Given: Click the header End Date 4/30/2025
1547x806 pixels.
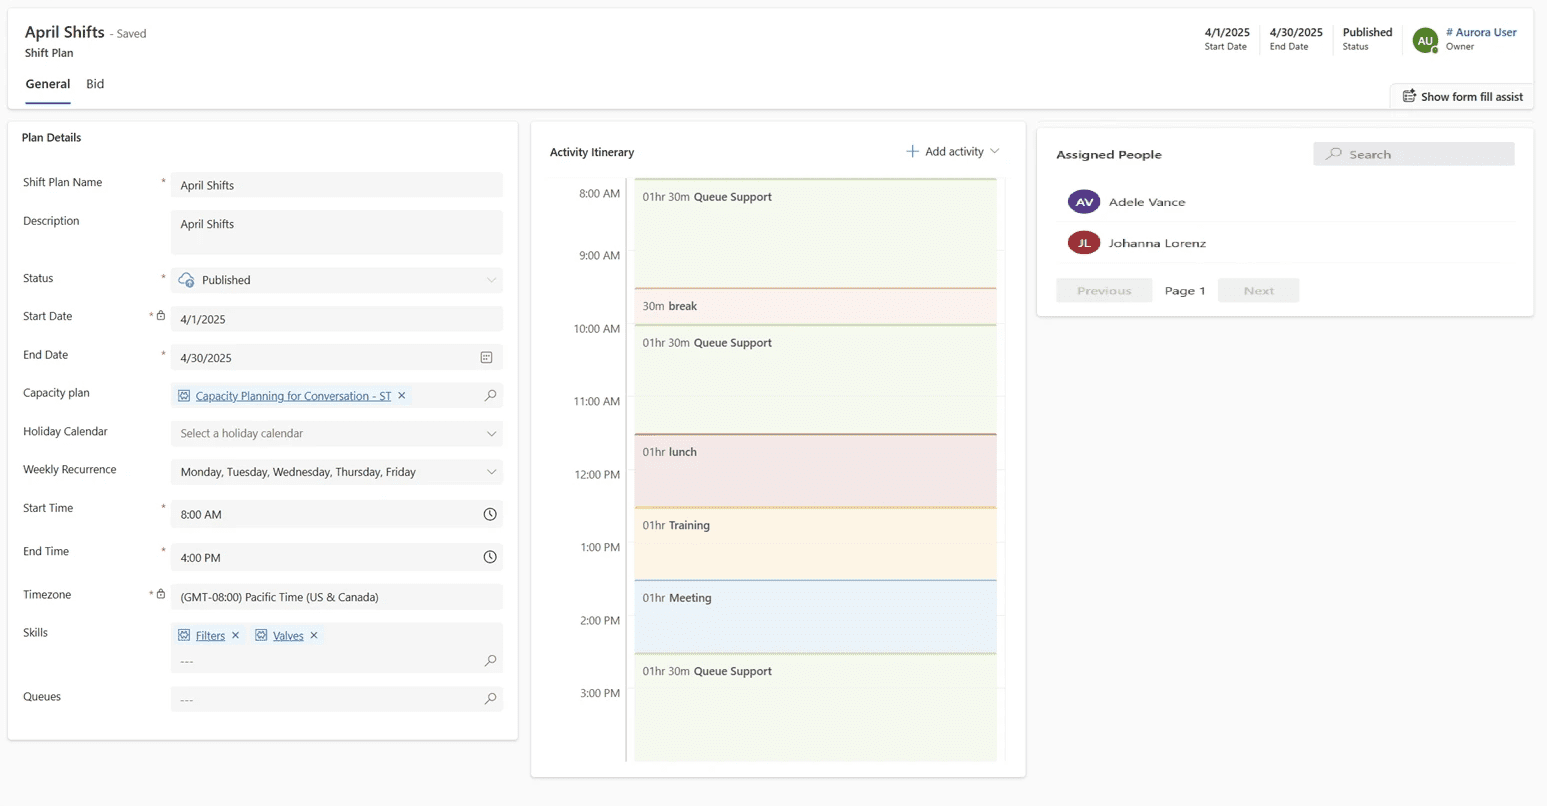Looking at the screenshot, I should [x=1296, y=32].
